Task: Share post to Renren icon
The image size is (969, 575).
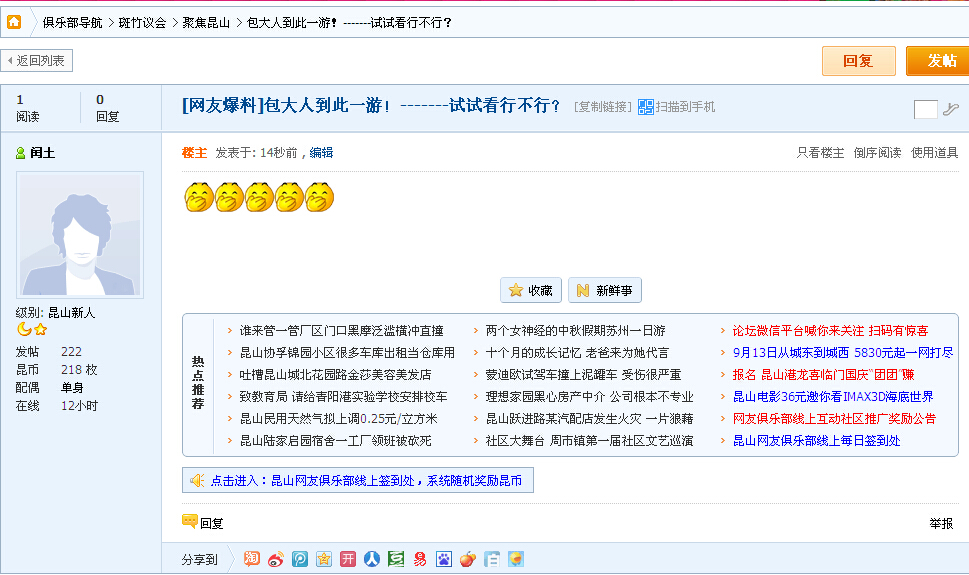Action: click(x=372, y=559)
